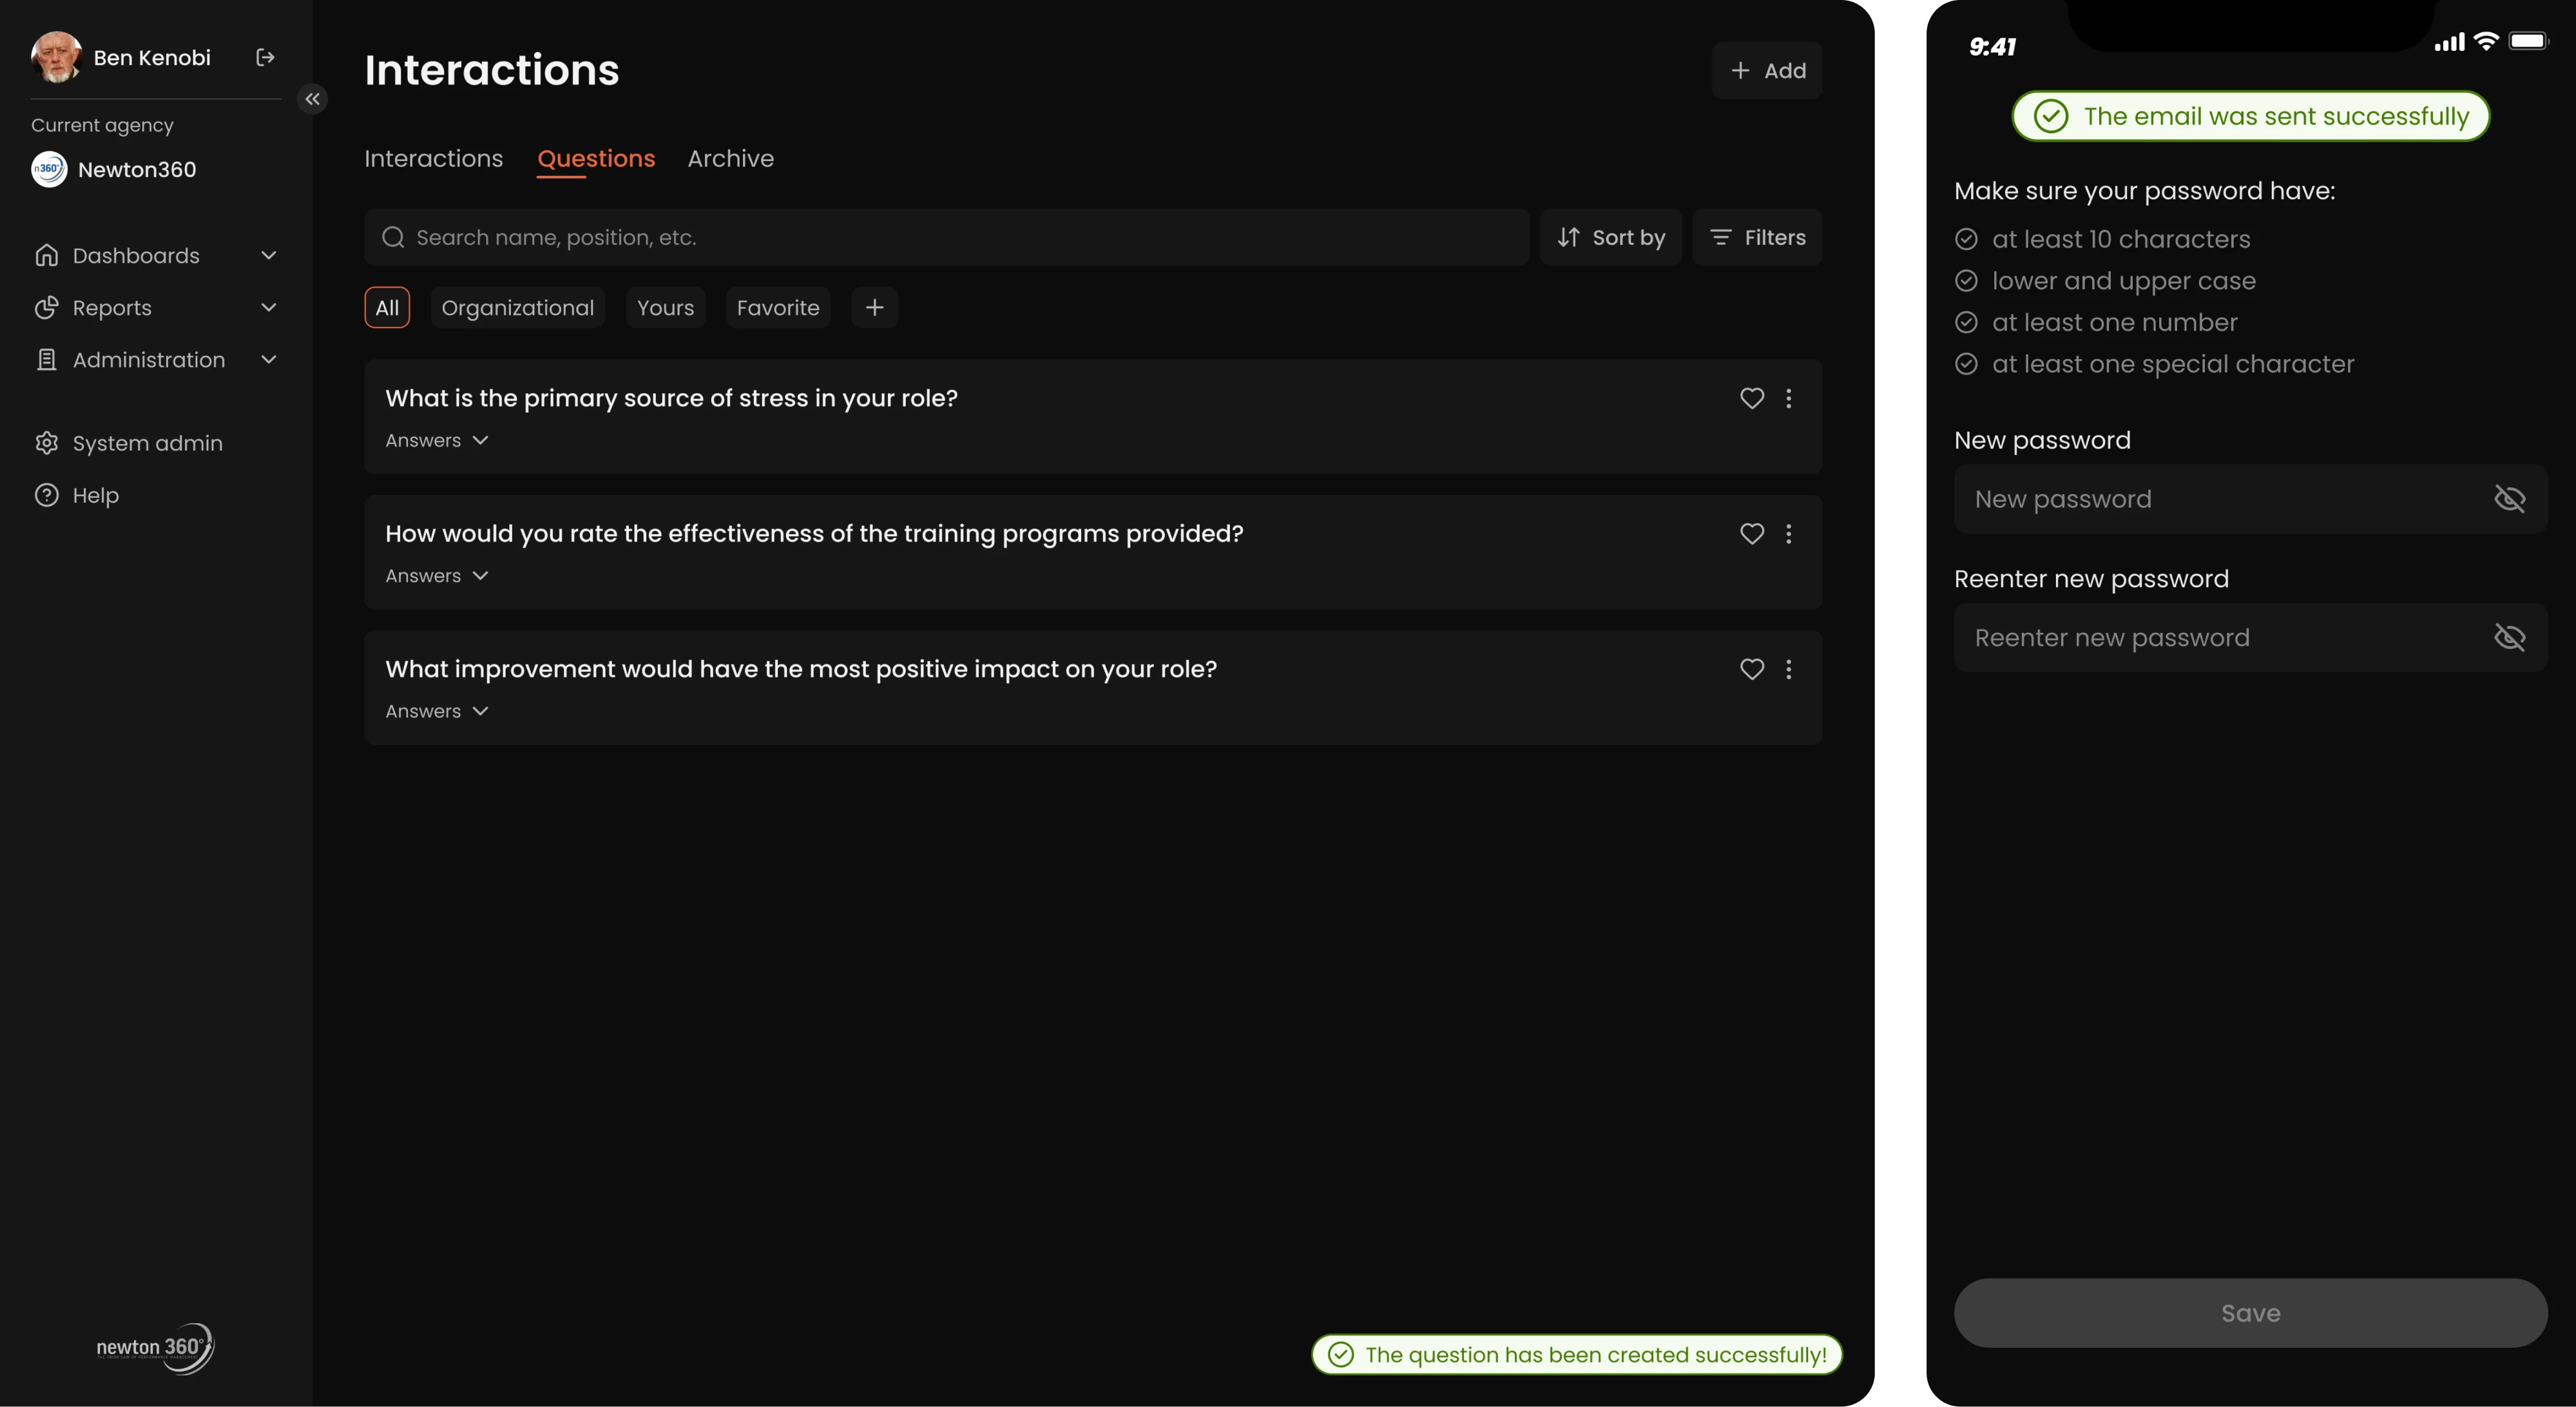This screenshot has height=1407, width=2576.
Task: Click the phone battery status icon
Action: click(x=2529, y=41)
